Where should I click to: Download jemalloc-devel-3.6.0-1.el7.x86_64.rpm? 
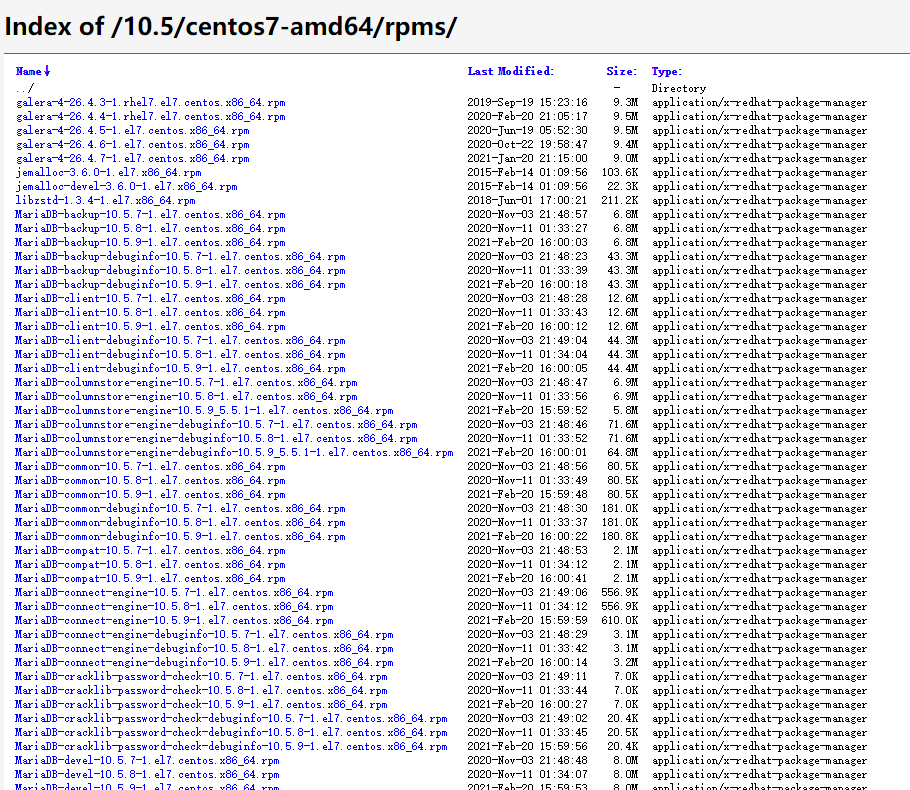[x=127, y=186]
